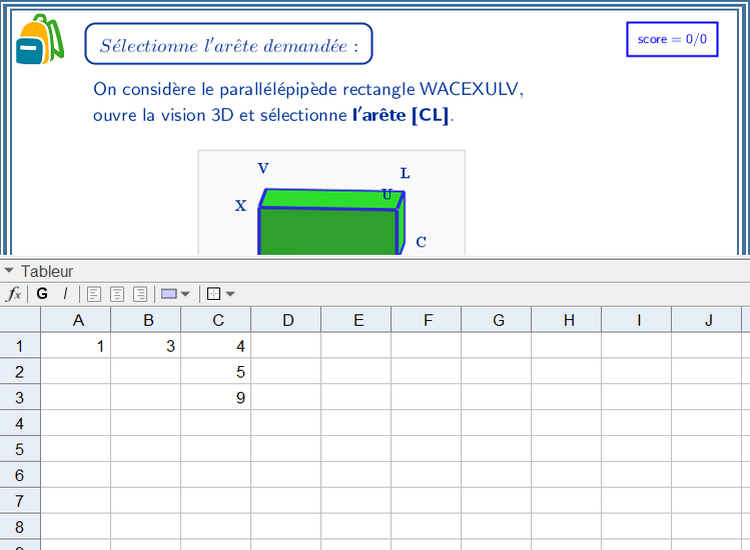This screenshot has height=550, width=750.
Task: Click vertex label V on the figure
Action: point(263,168)
